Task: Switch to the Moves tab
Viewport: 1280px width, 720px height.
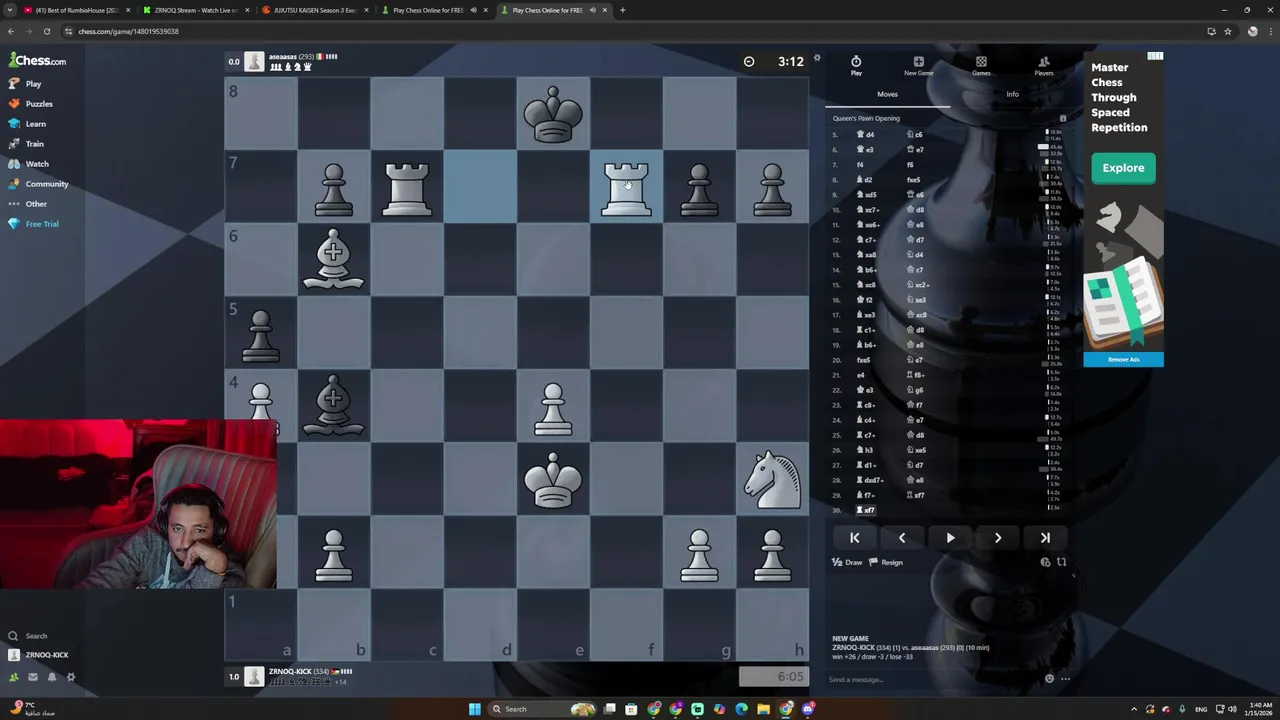Action: 887,94
